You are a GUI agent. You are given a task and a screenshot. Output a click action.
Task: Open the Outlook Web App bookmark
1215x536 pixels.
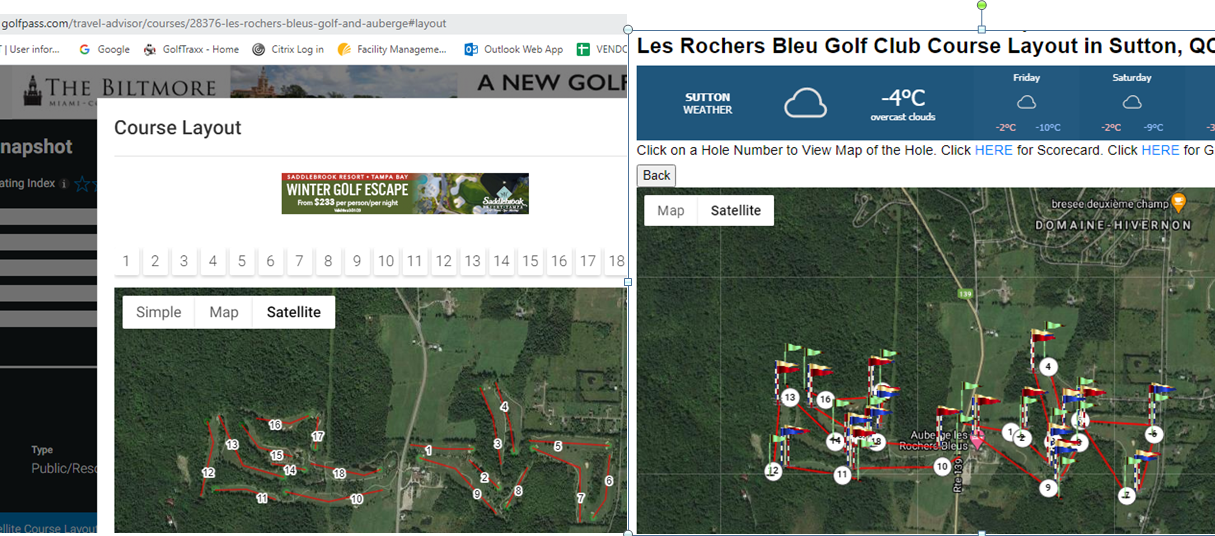[513, 49]
